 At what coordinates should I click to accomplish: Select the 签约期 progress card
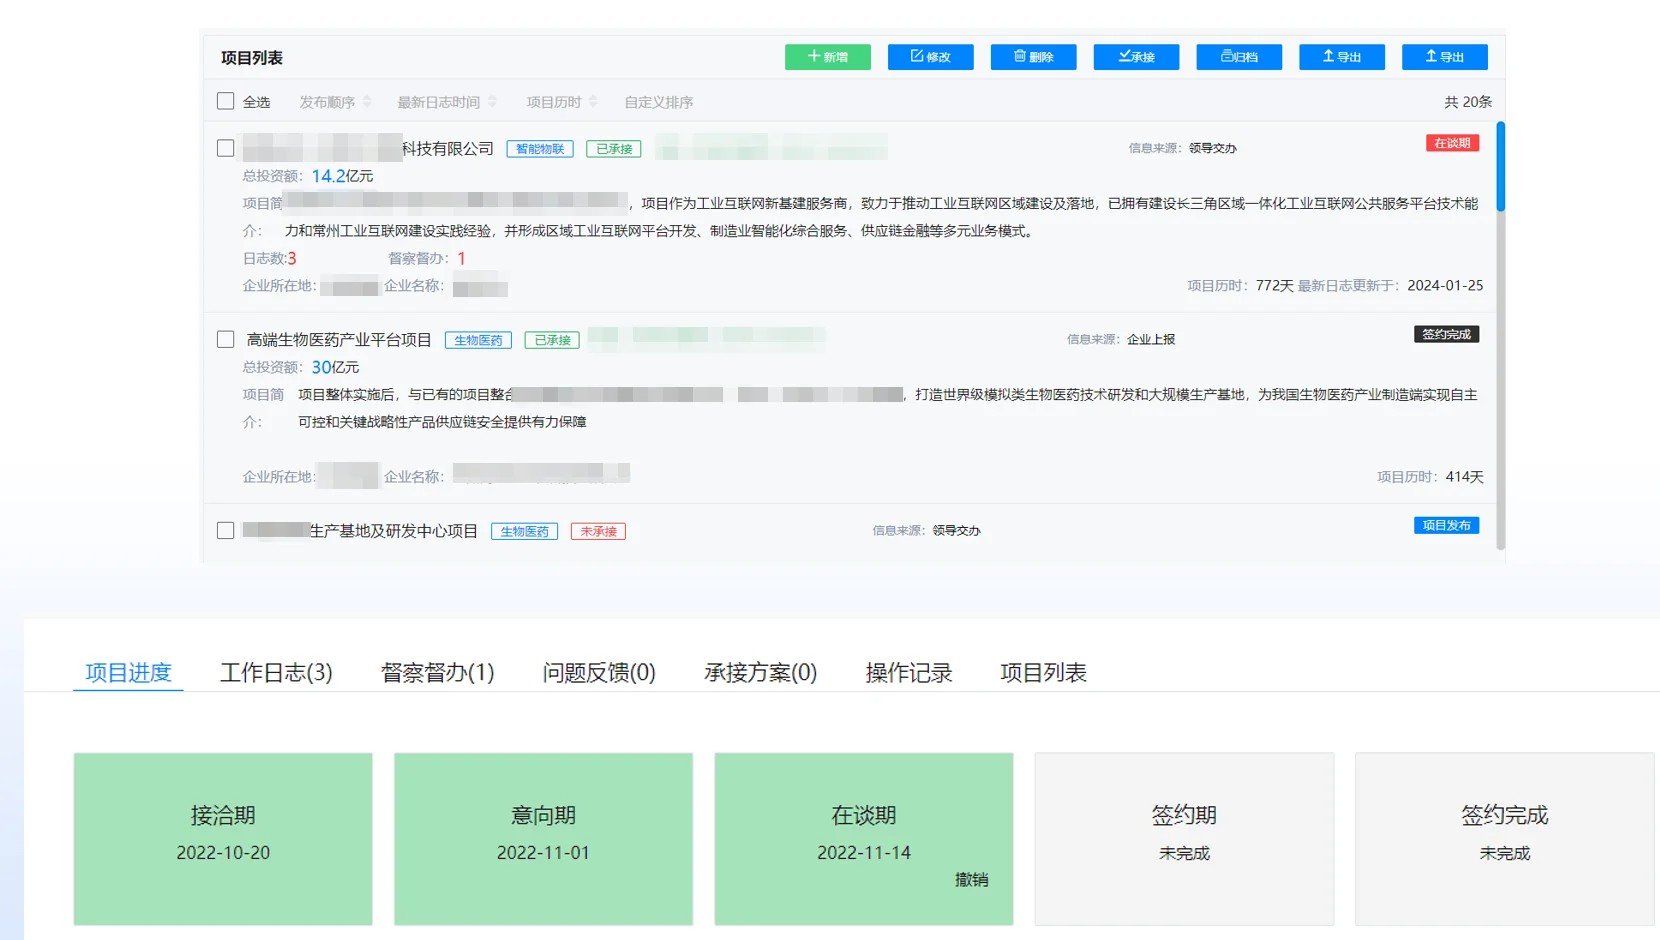coord(1184,839)
